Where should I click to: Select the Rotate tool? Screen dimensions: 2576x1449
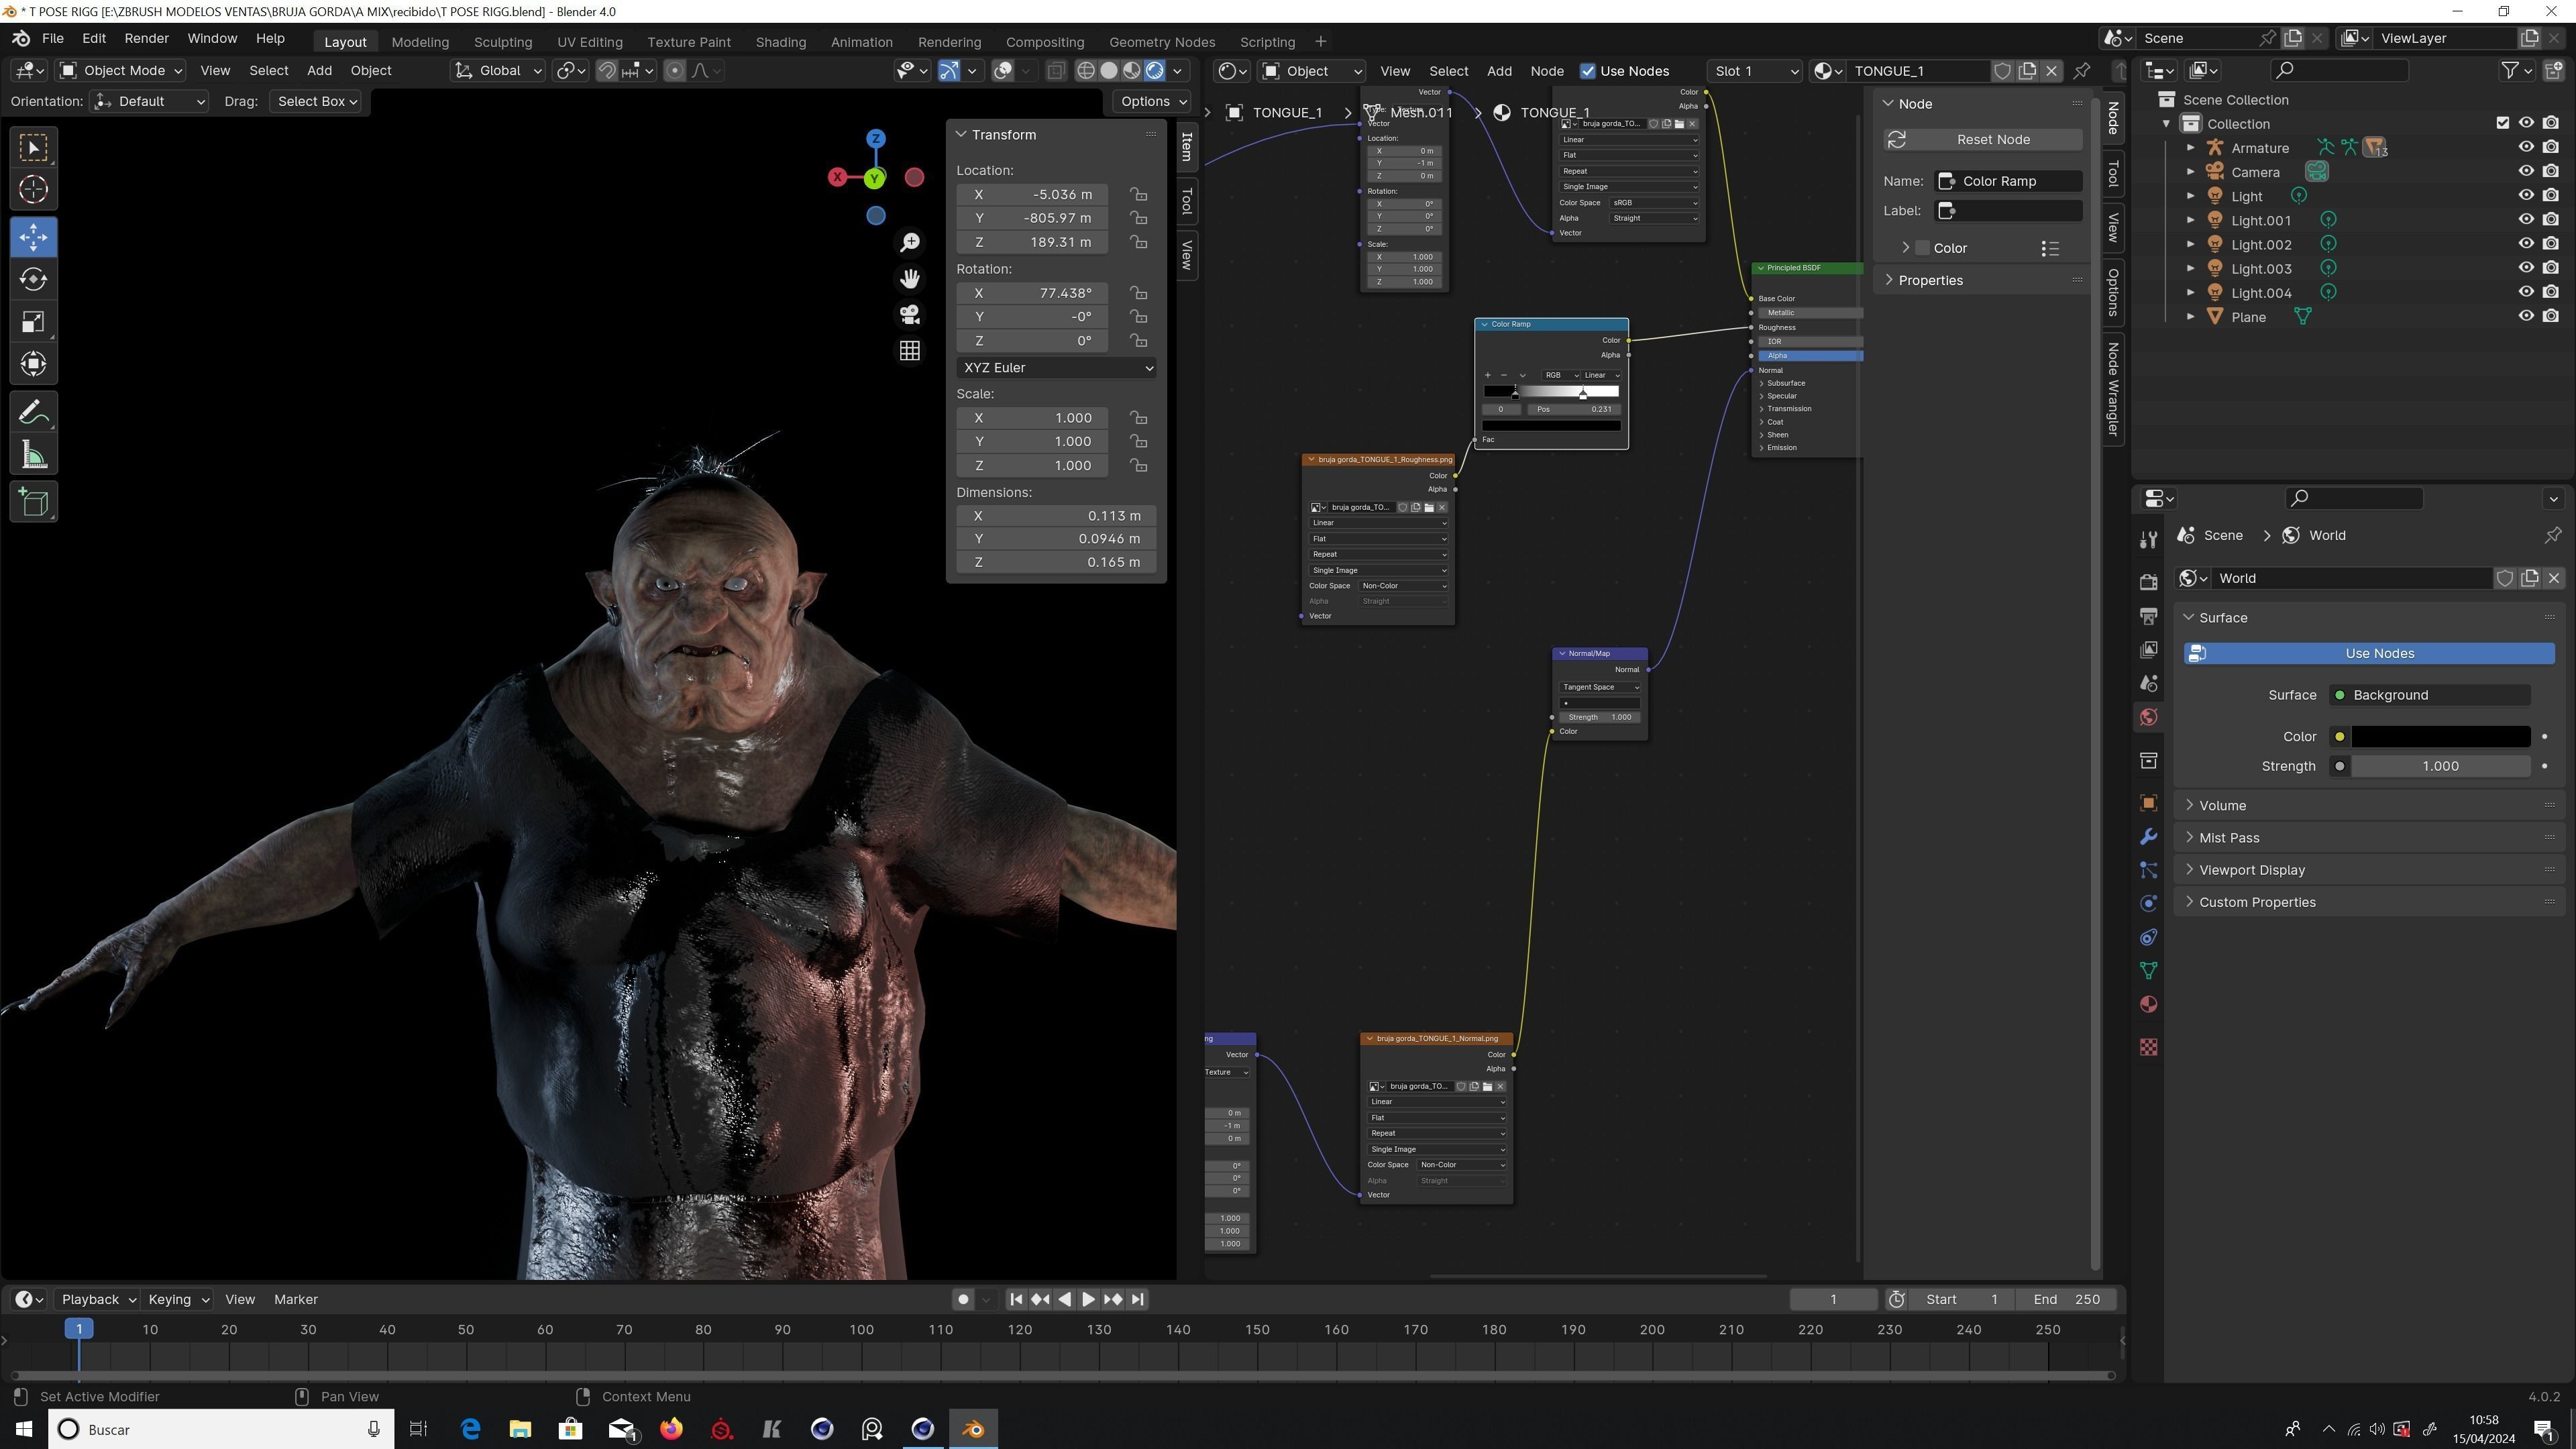click(x=33, y=280)
